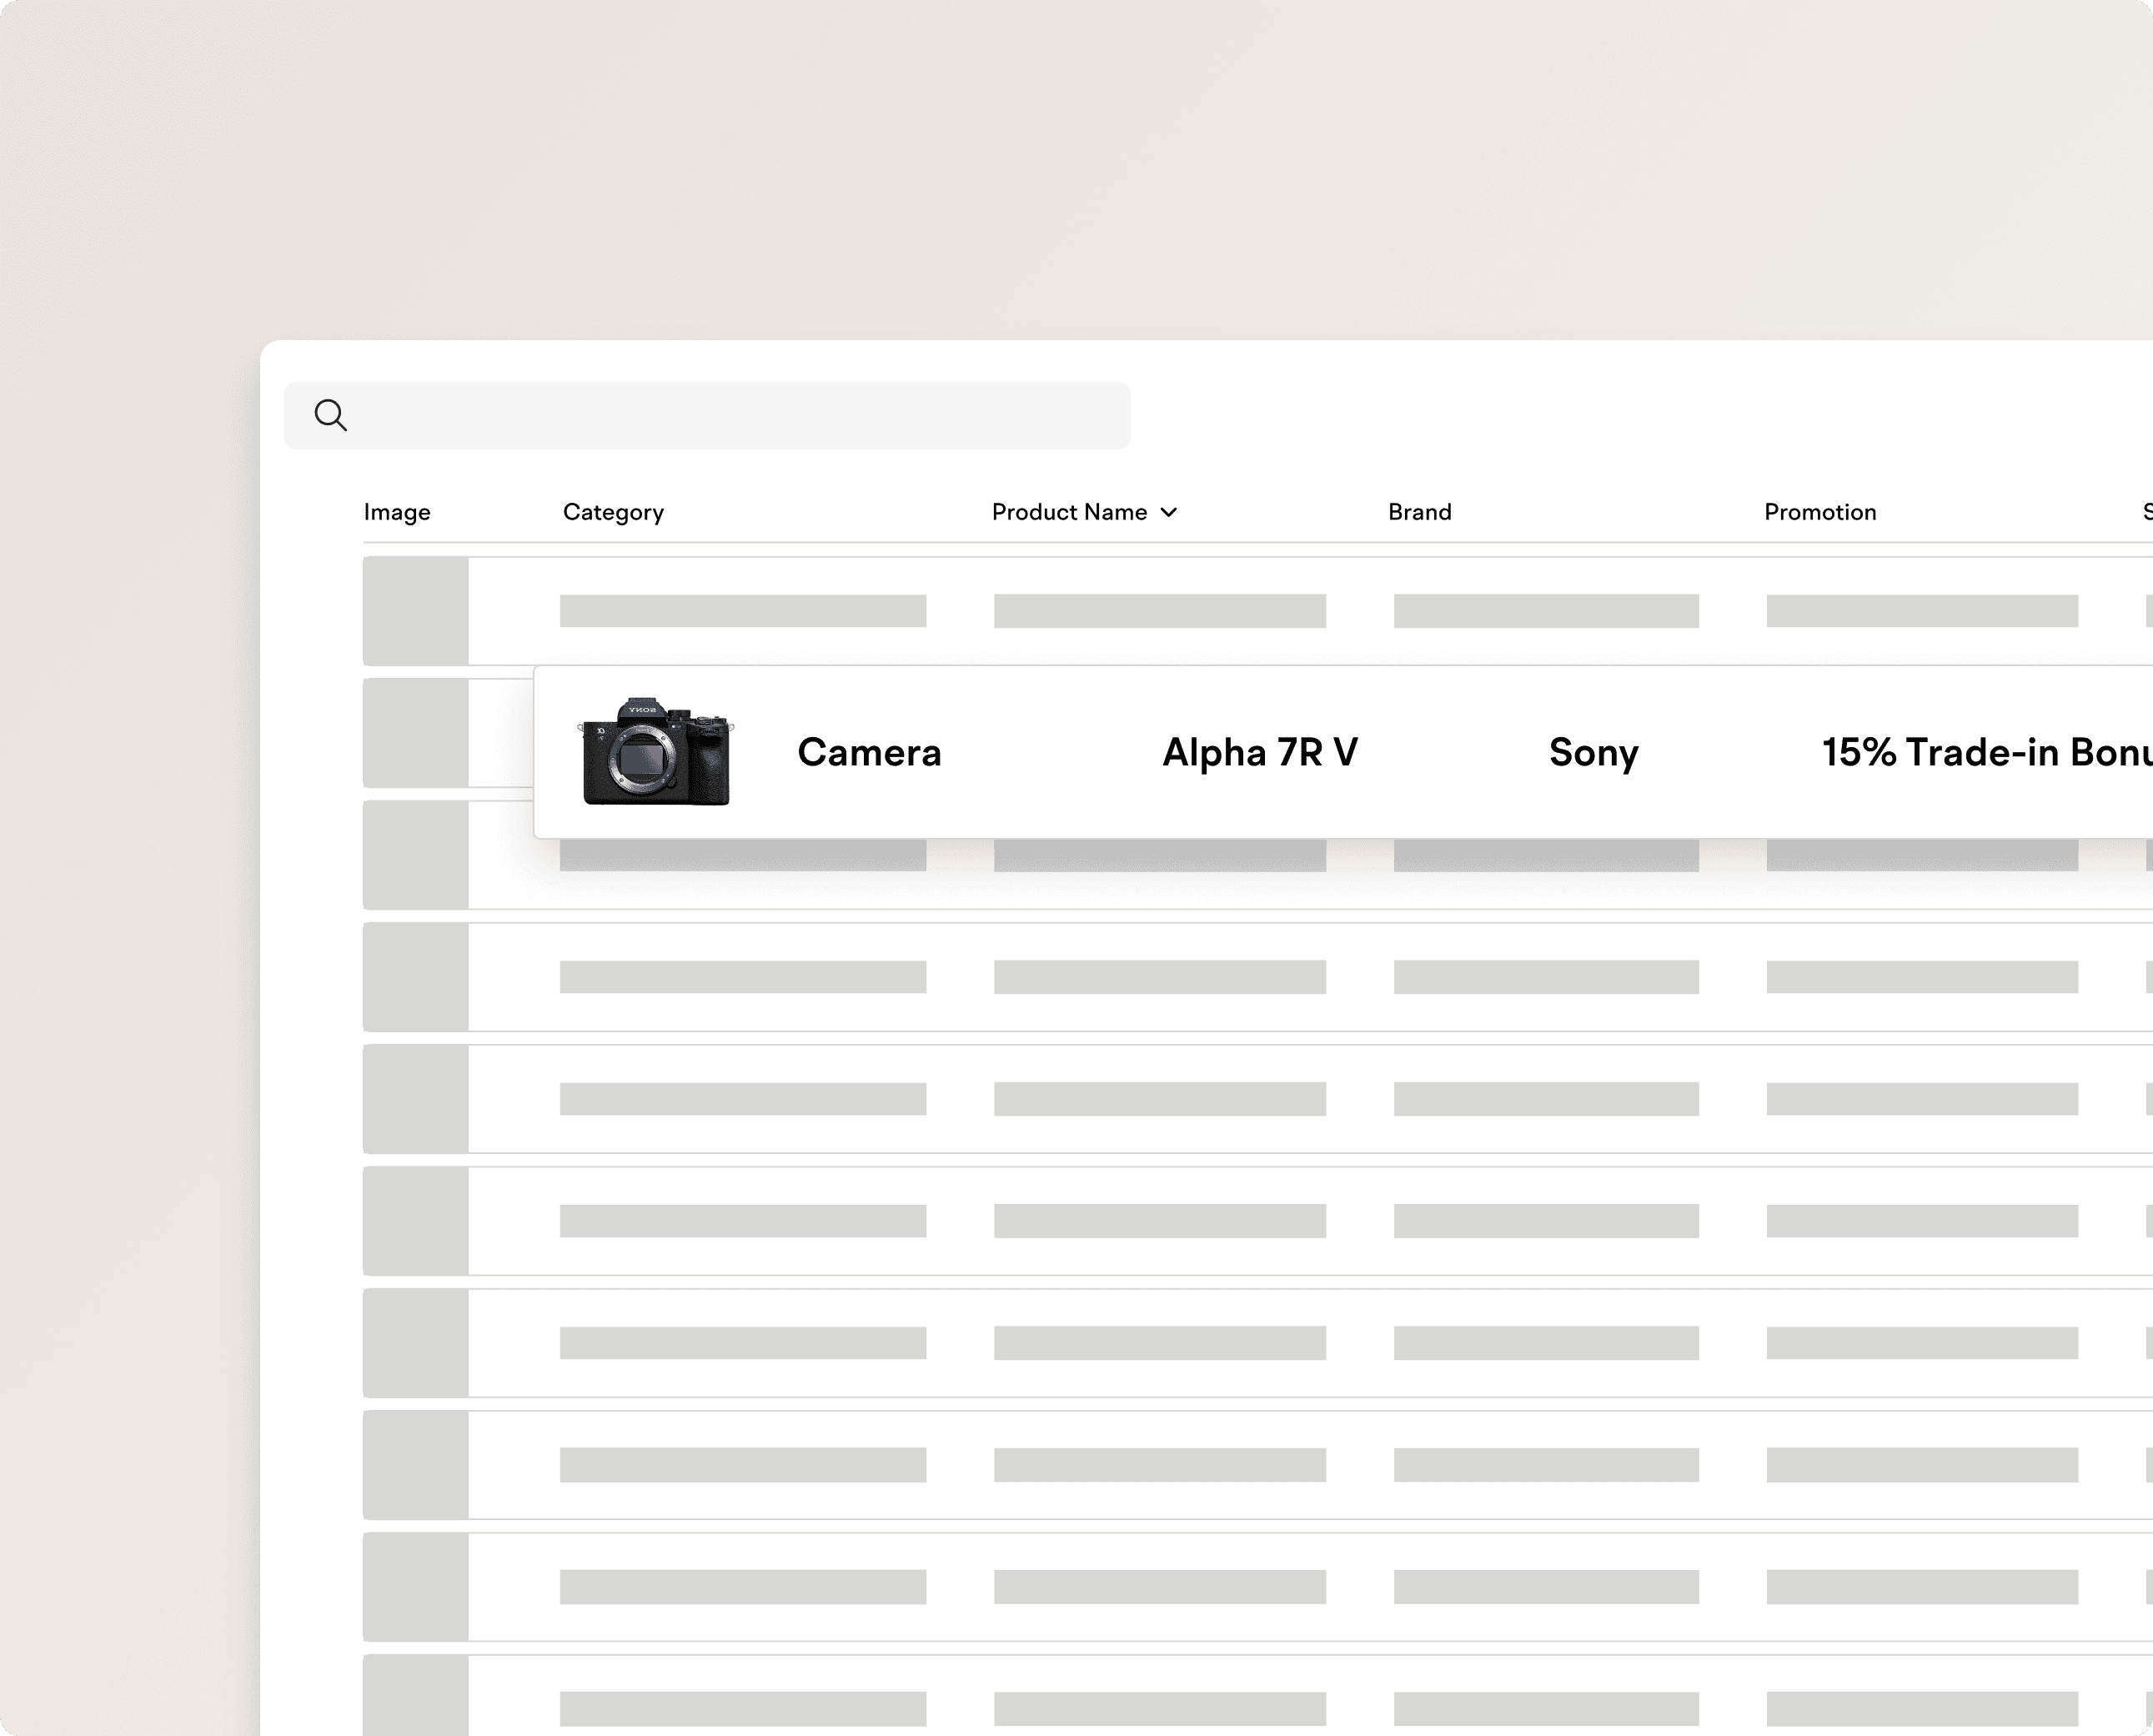Click the magnifying glass search icon
Screen dimensions: 2153x1736
330,415
